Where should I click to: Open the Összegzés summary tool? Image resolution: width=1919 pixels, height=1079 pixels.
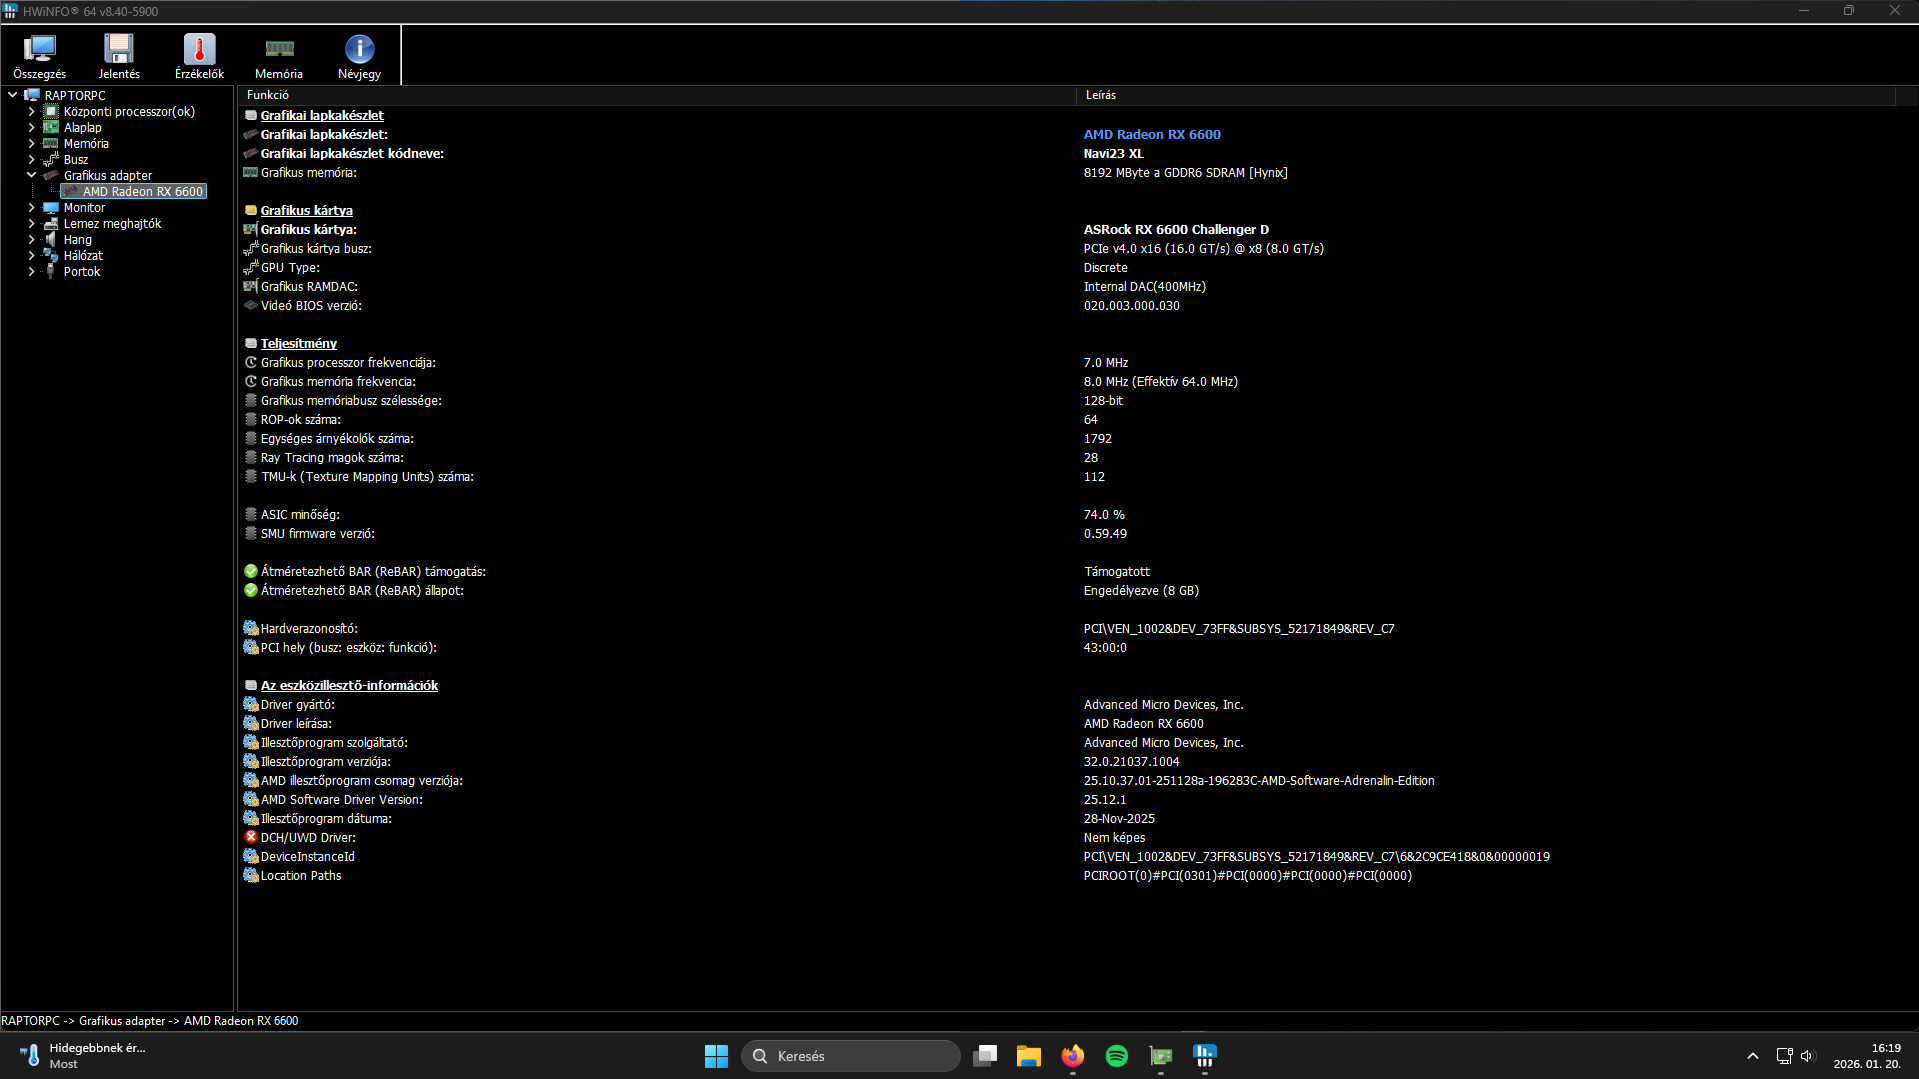tap(39, 56)
